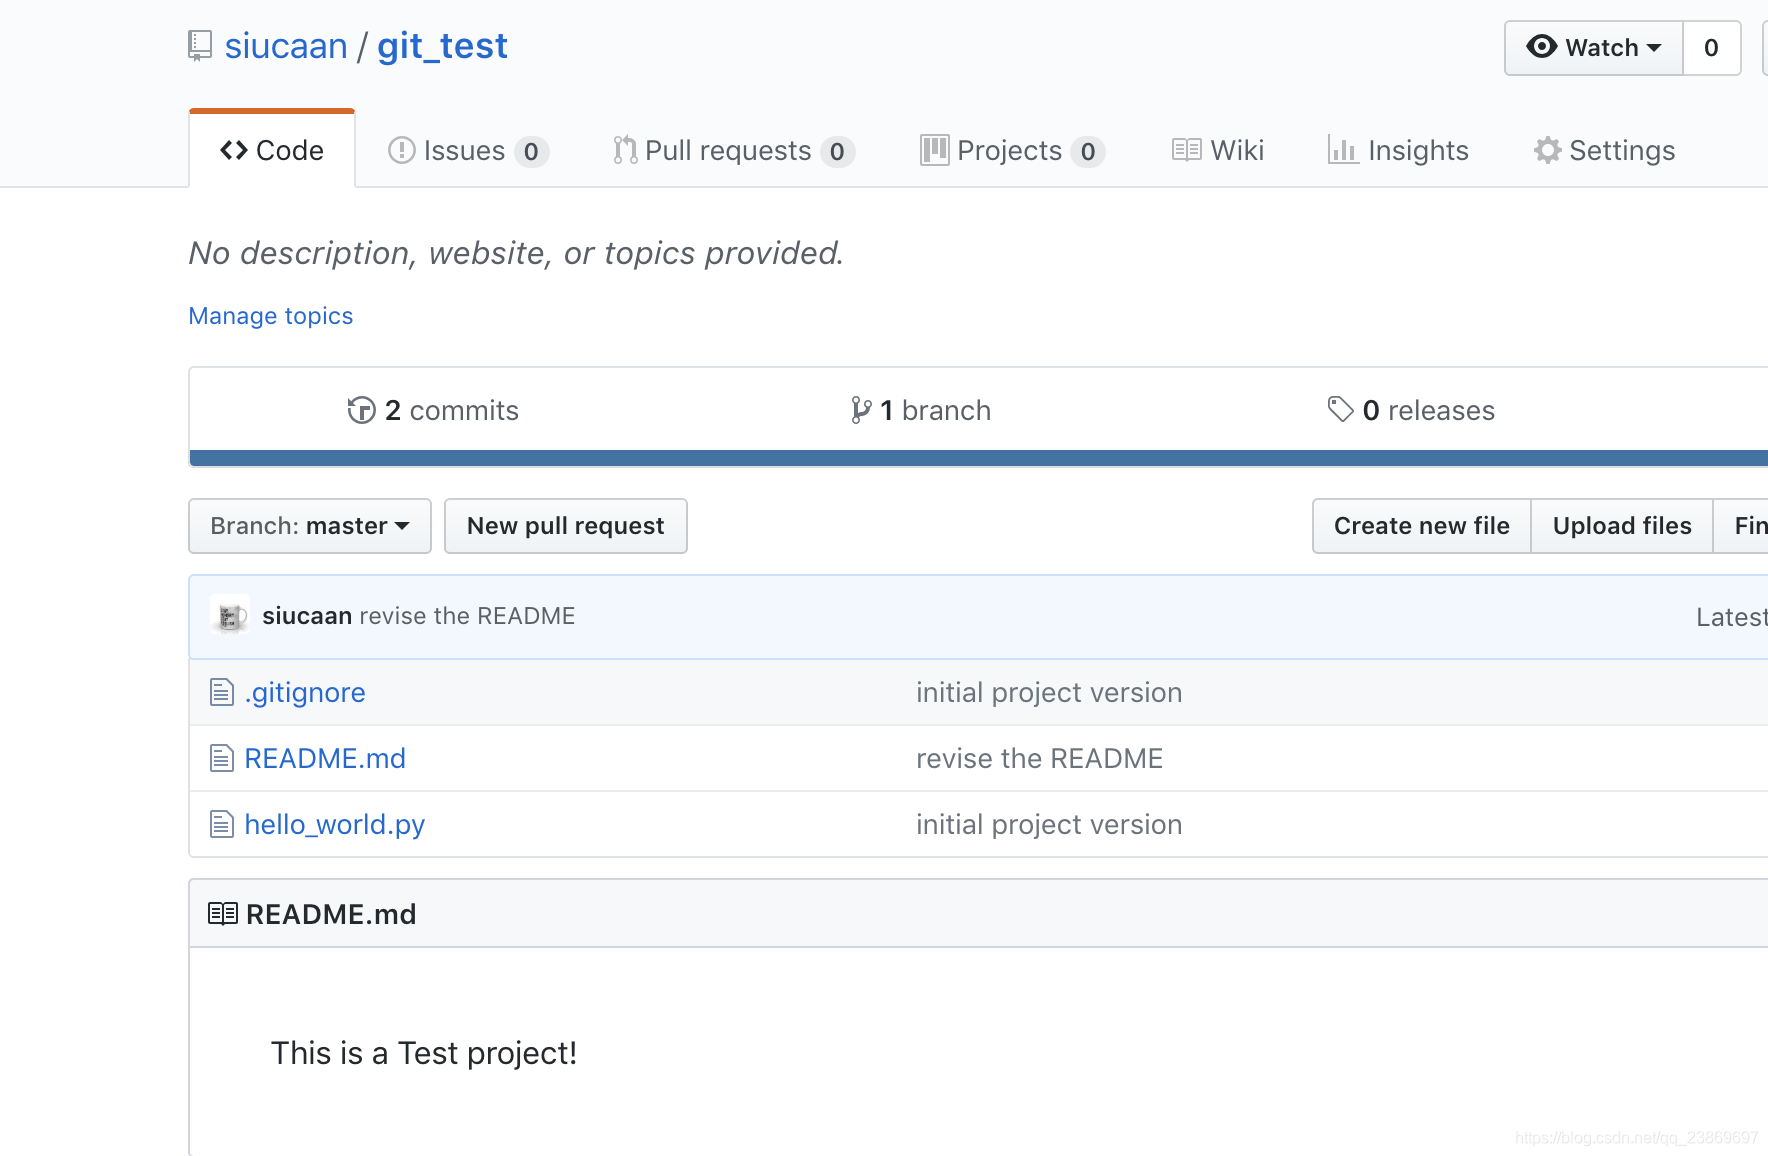
Task: Click the releases tag icon
Action: pyautogui.click(x=1340, y=409)
